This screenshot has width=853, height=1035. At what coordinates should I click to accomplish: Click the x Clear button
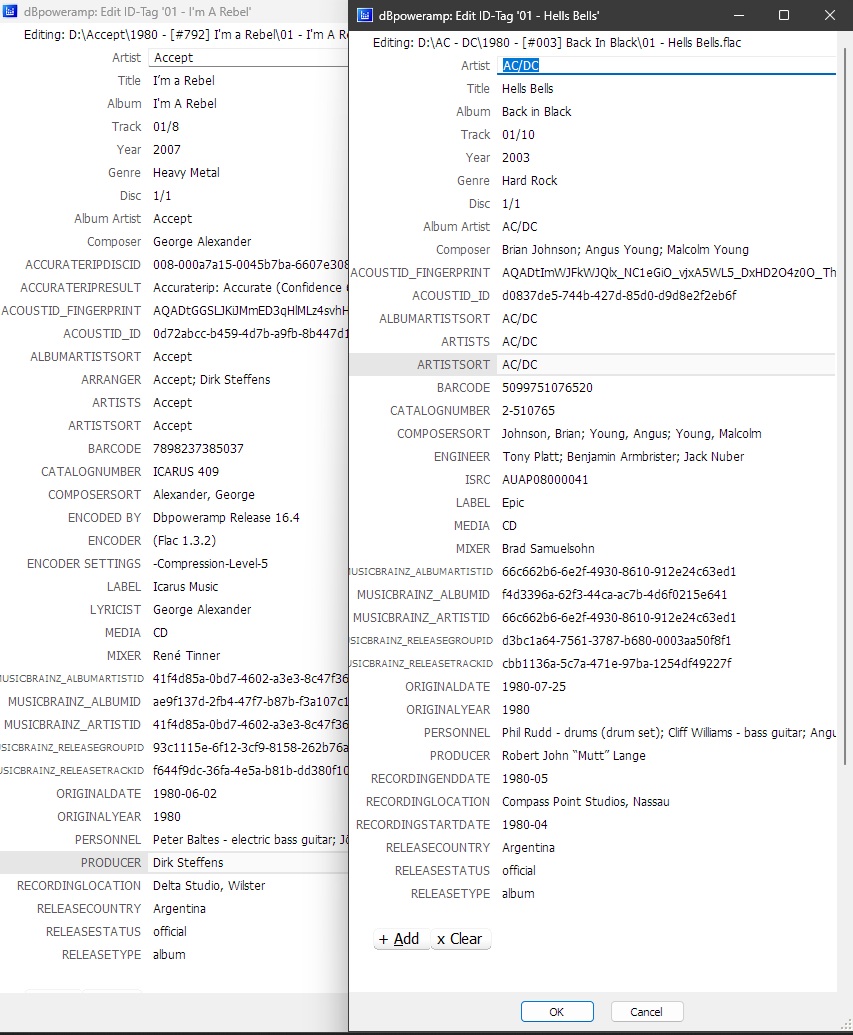point(460,939)
